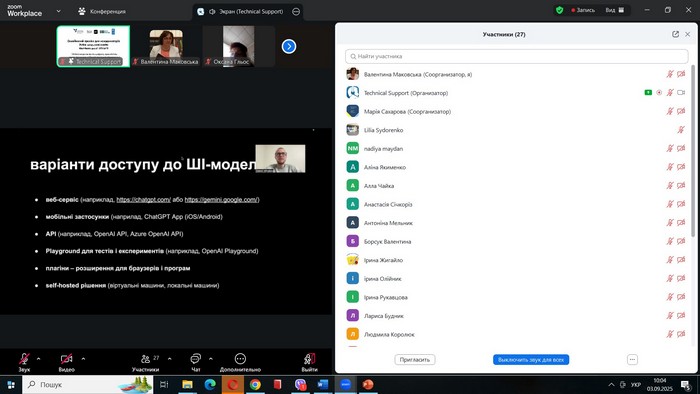Expand audio options arrow next to Звук
Viewport: 700px width, 394px height.
pos(38,358)
